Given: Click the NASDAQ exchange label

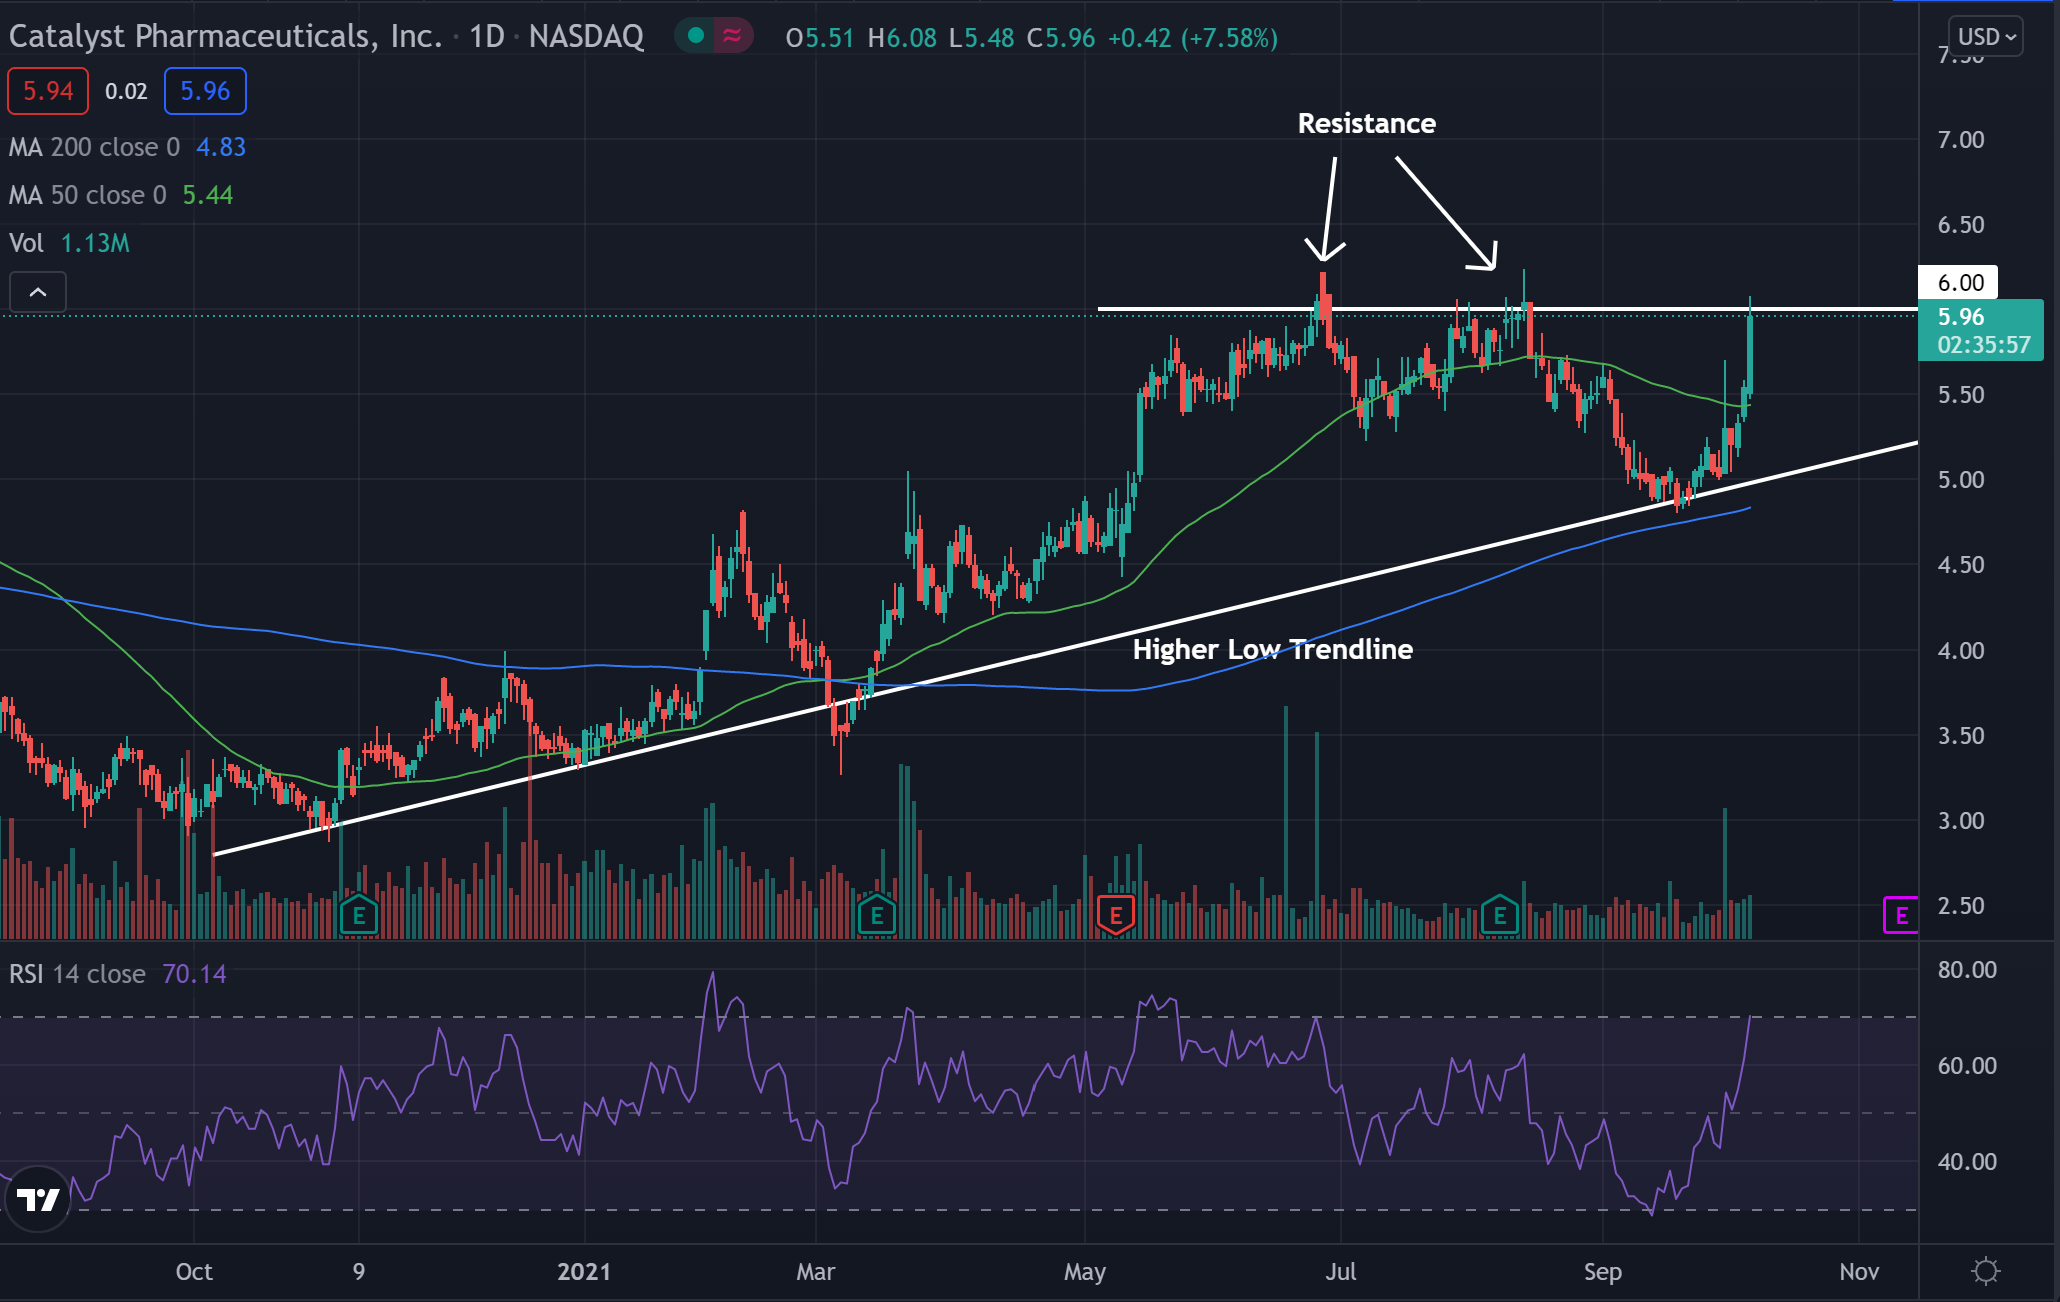Looking at the screenshot, I should point(586,37).
